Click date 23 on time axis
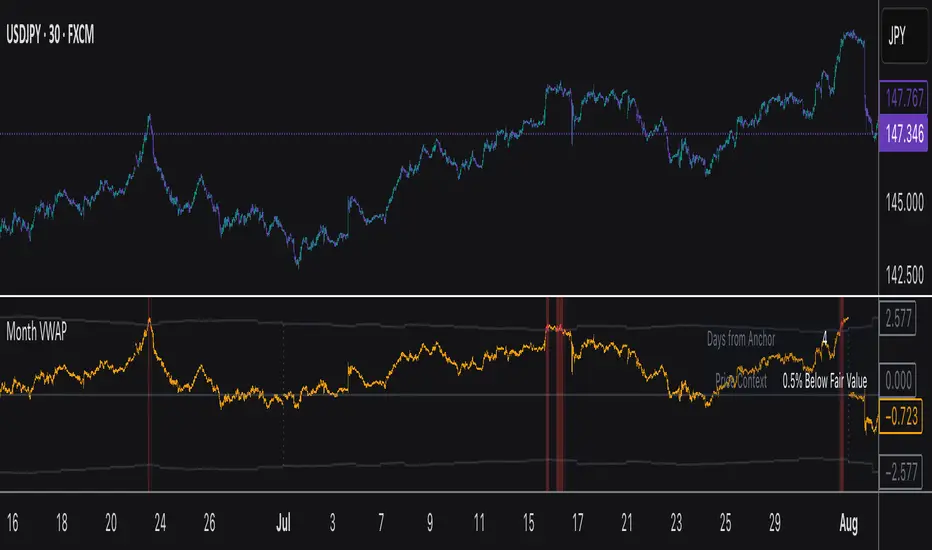 pyautogui.click(x=676, y=523)
